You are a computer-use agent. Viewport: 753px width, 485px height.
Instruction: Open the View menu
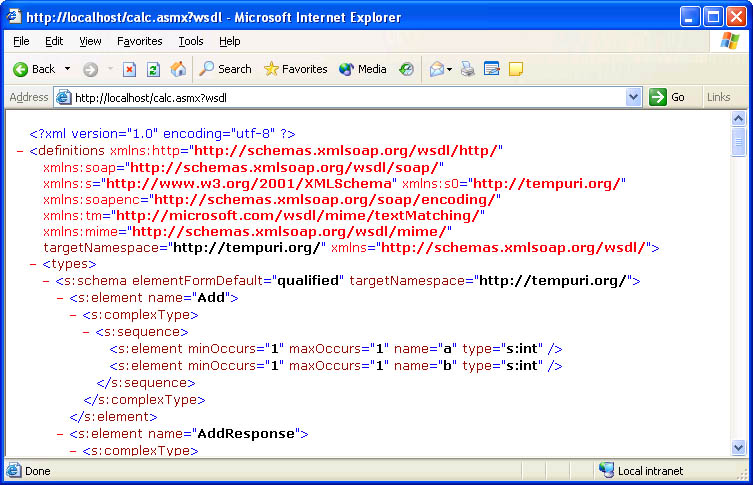click(x=90, y=41)
